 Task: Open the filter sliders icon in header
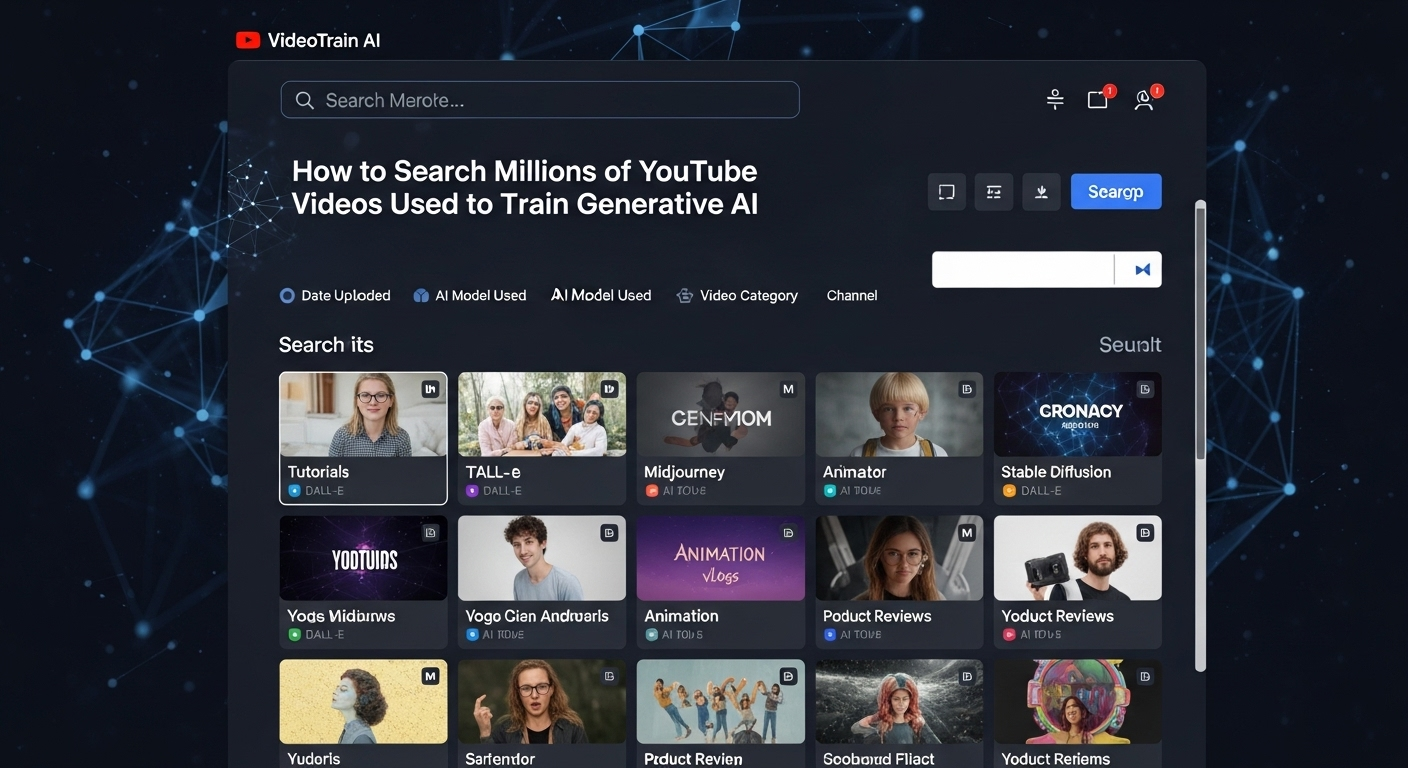(1055, 99)
